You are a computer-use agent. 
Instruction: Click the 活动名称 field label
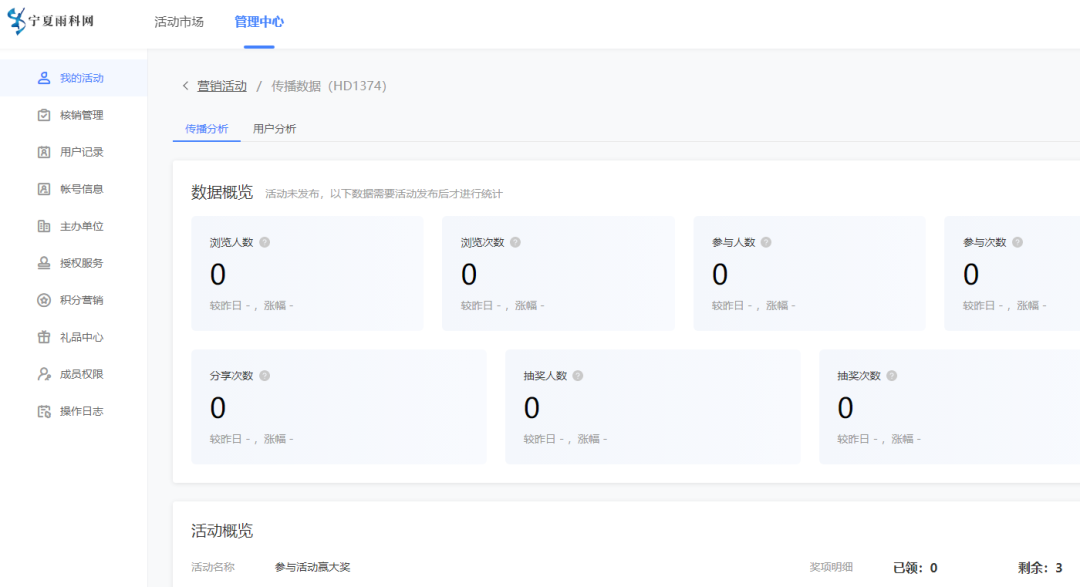click(213, 567)
